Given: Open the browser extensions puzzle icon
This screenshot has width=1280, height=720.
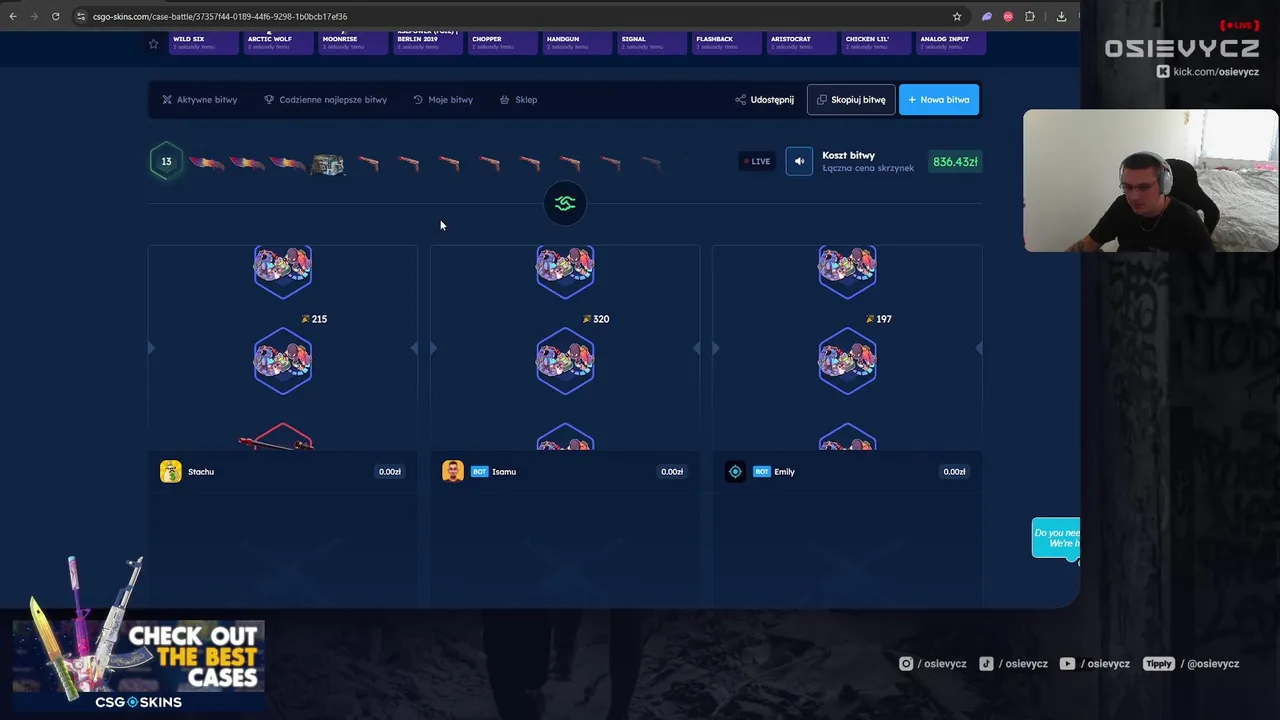Looking at the screenshot, I should pos(1030,16).
